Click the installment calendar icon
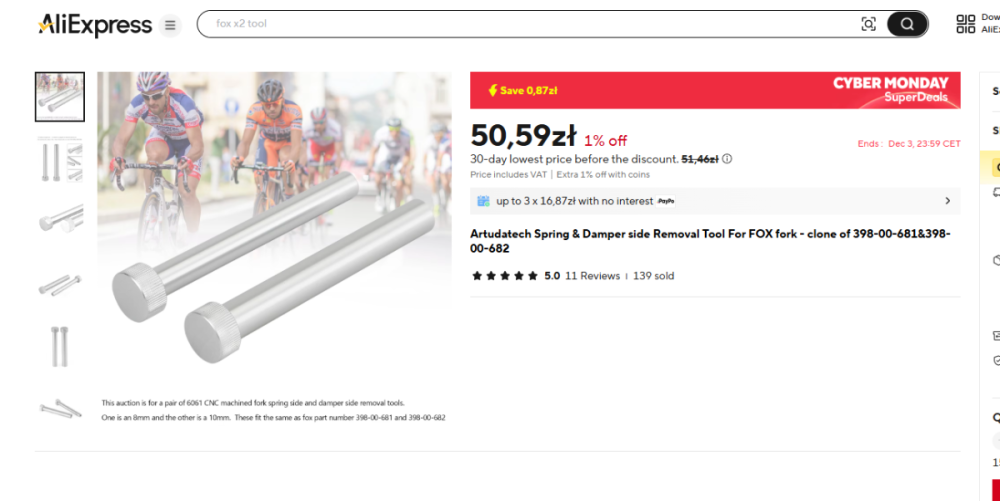 [x=484, y=201]
